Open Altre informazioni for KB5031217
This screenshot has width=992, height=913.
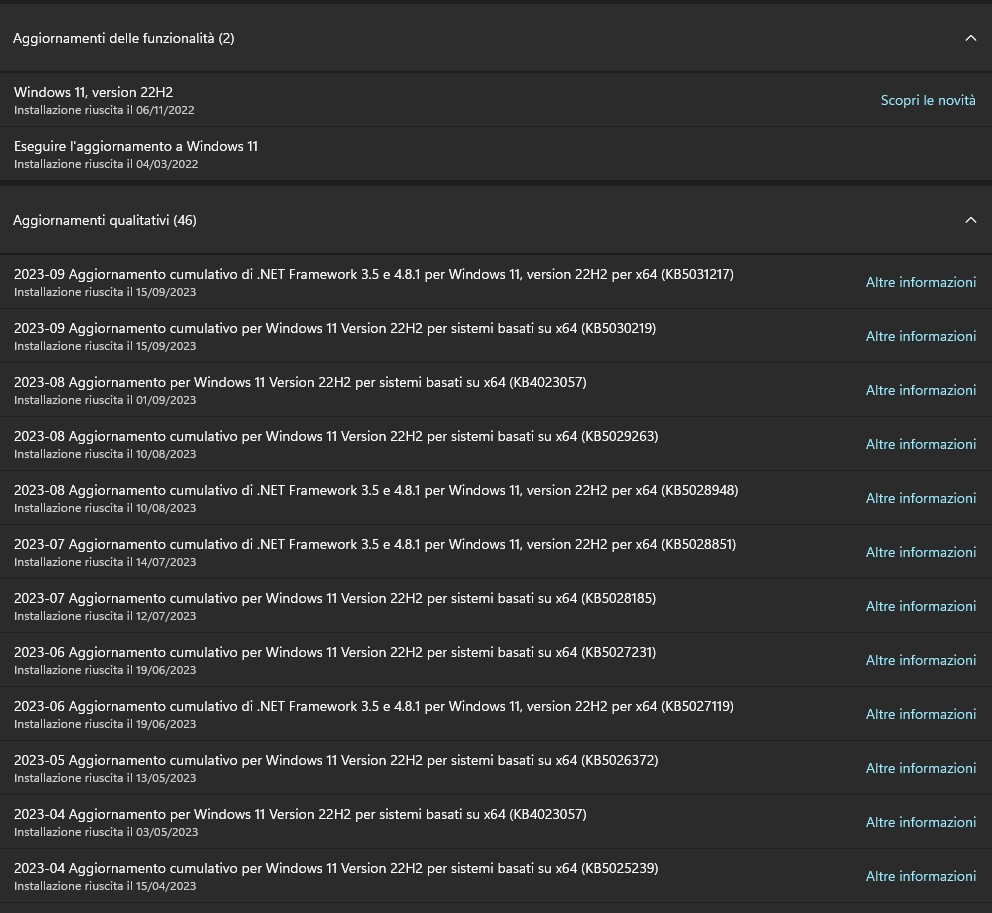coord(920,282)
